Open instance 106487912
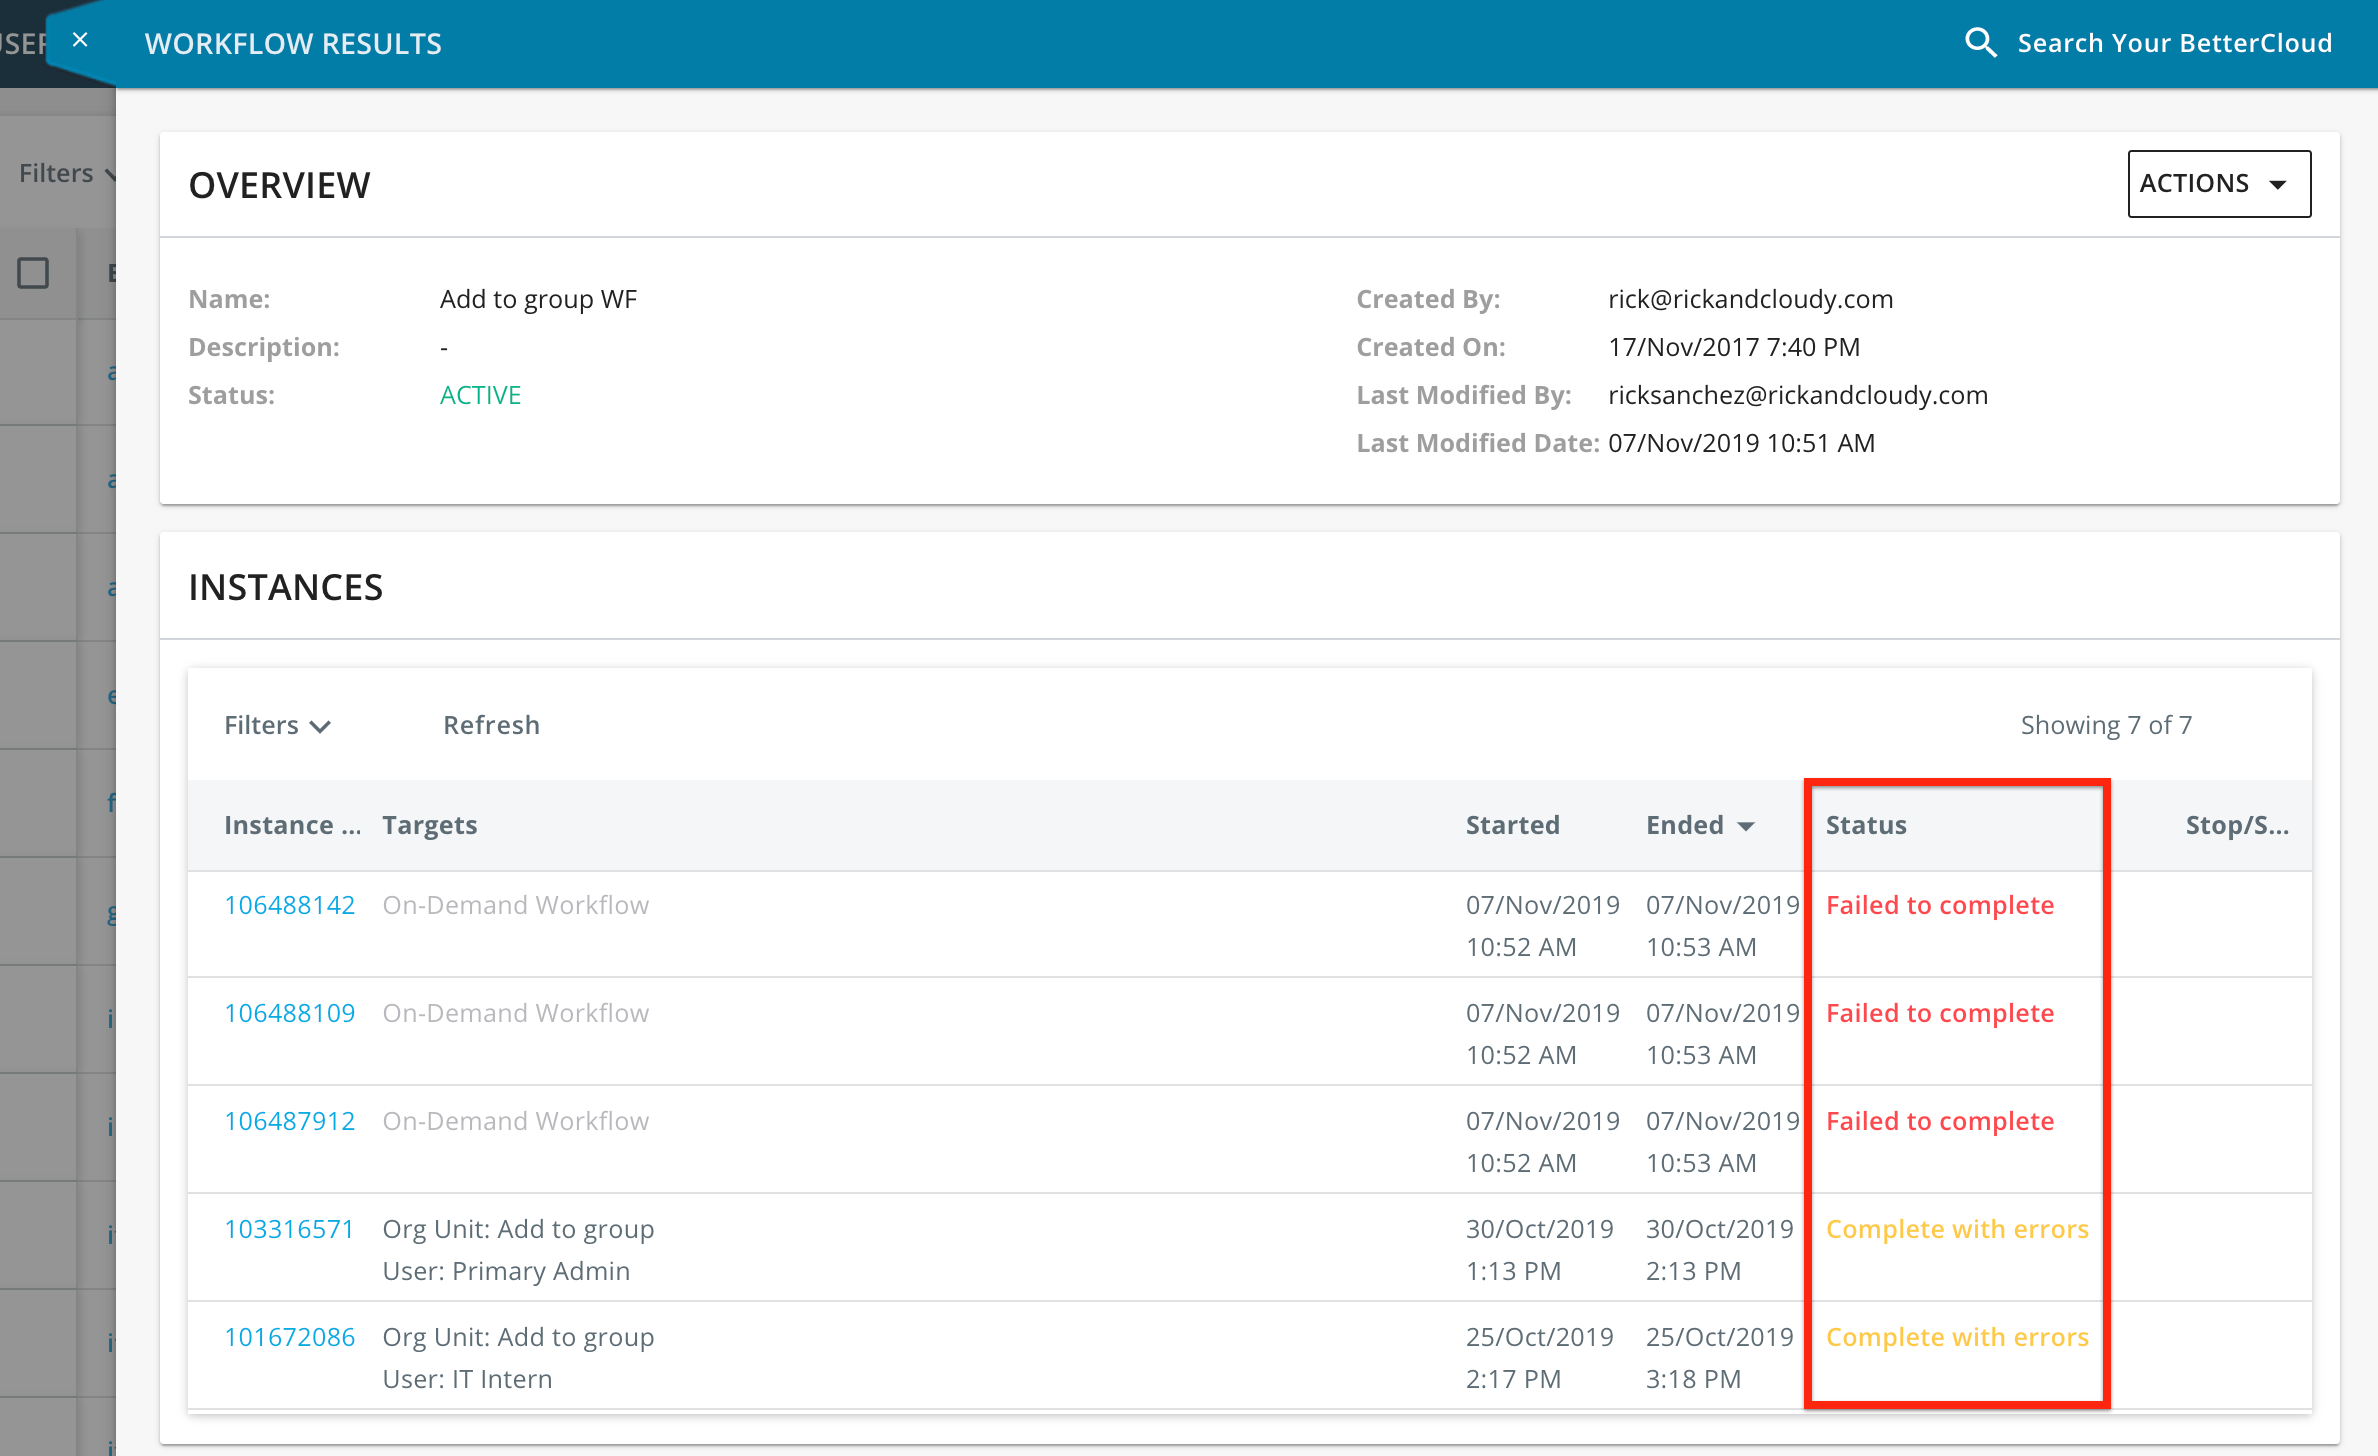2378x1456 pixels. (x=290, y=1120)
